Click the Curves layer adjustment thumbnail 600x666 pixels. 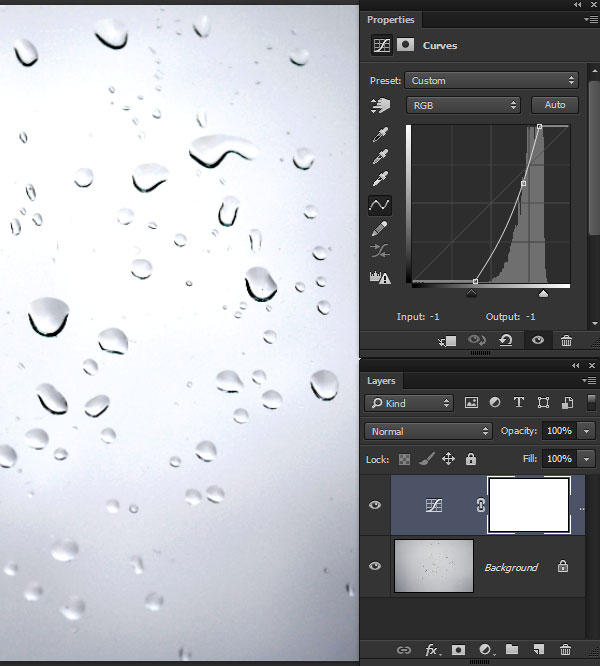pyautogui.click(x=434, y=505)
